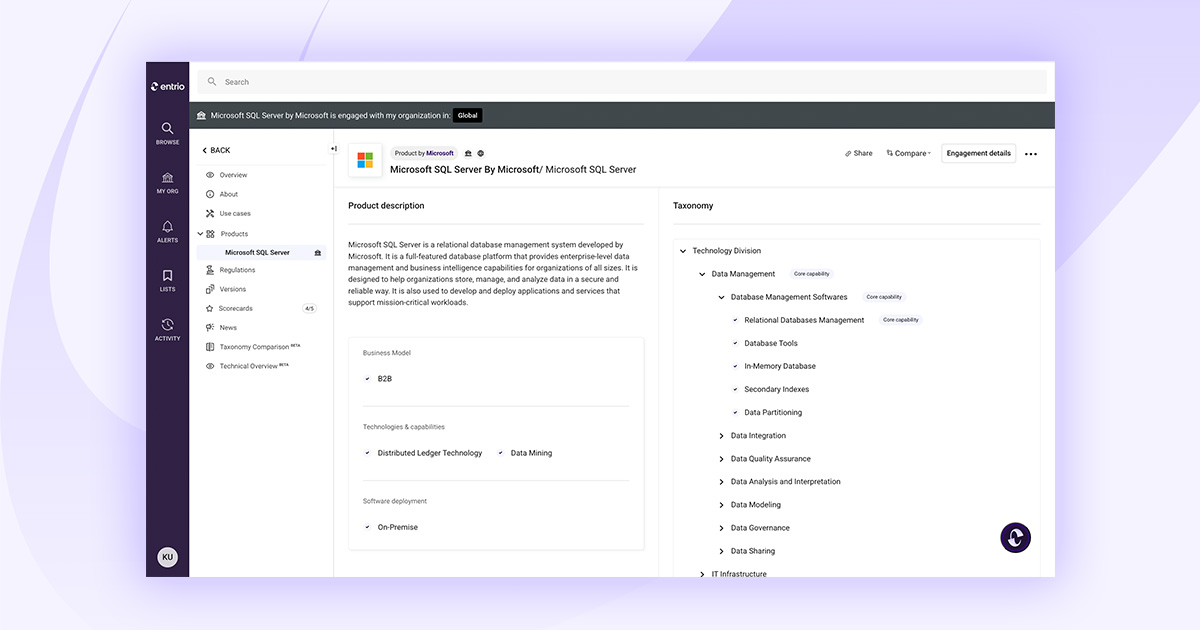Expand the IT Infrastructure node
The image size is (1200, 630).
point(703,574)
